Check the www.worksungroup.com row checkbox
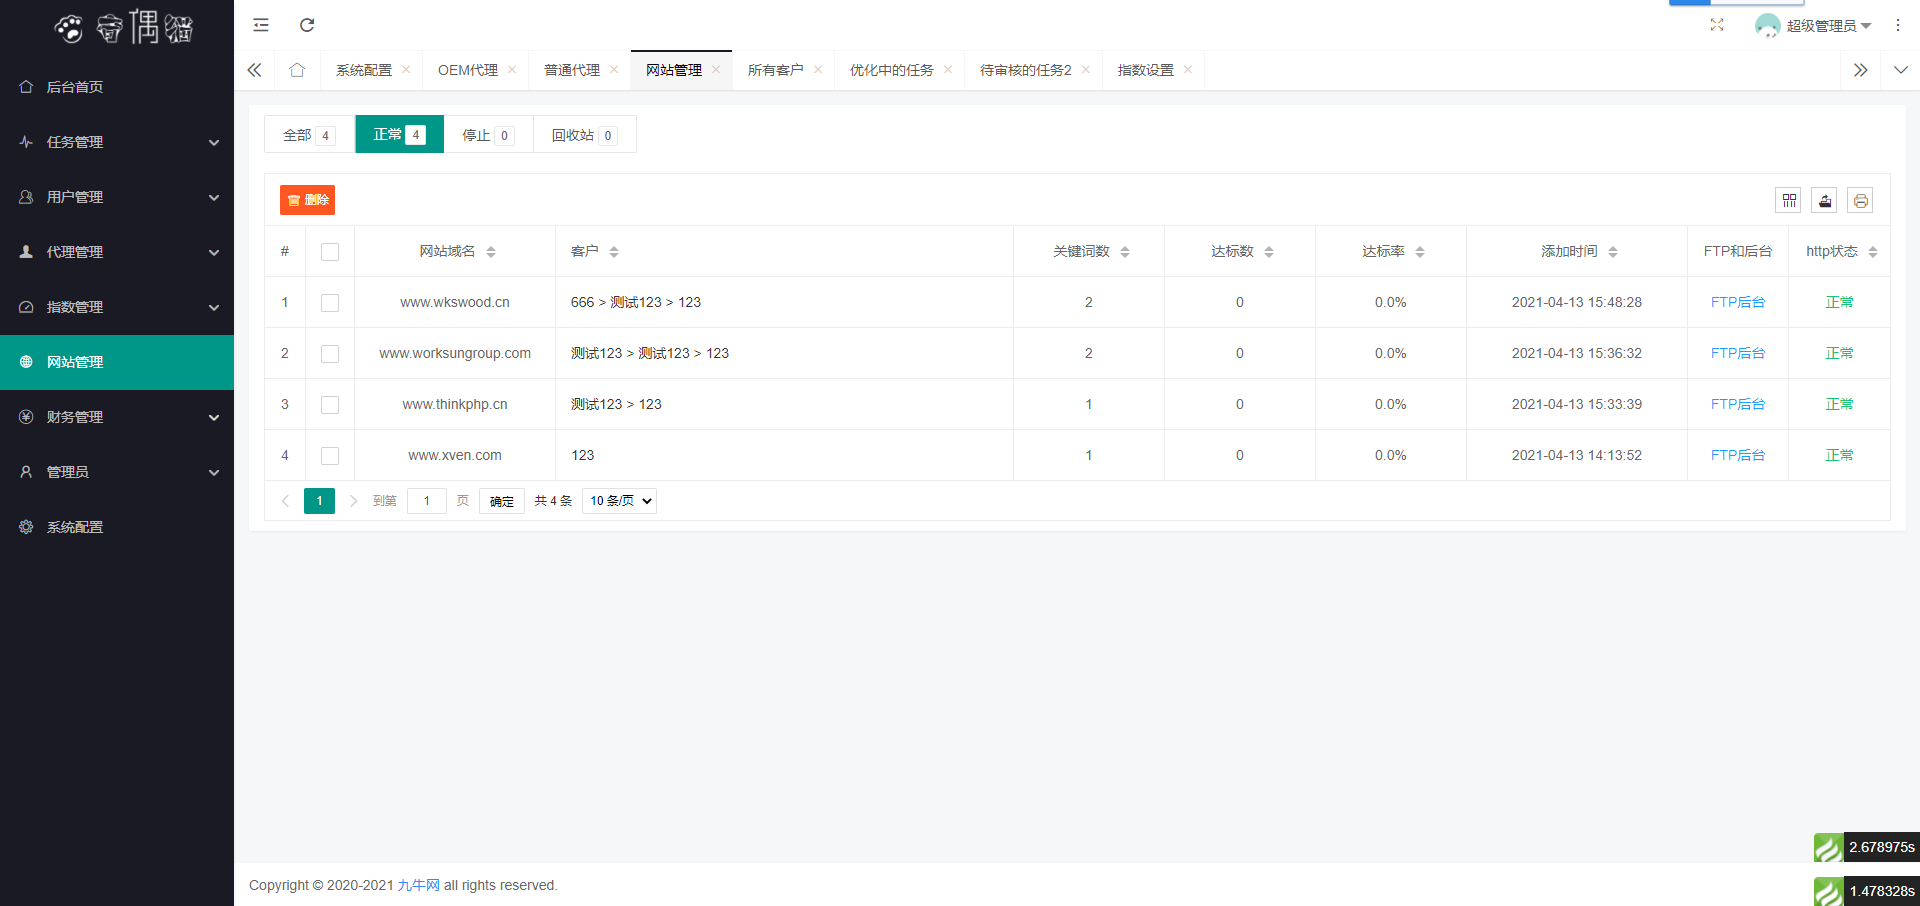1920x906 pixels. point(330,354)
